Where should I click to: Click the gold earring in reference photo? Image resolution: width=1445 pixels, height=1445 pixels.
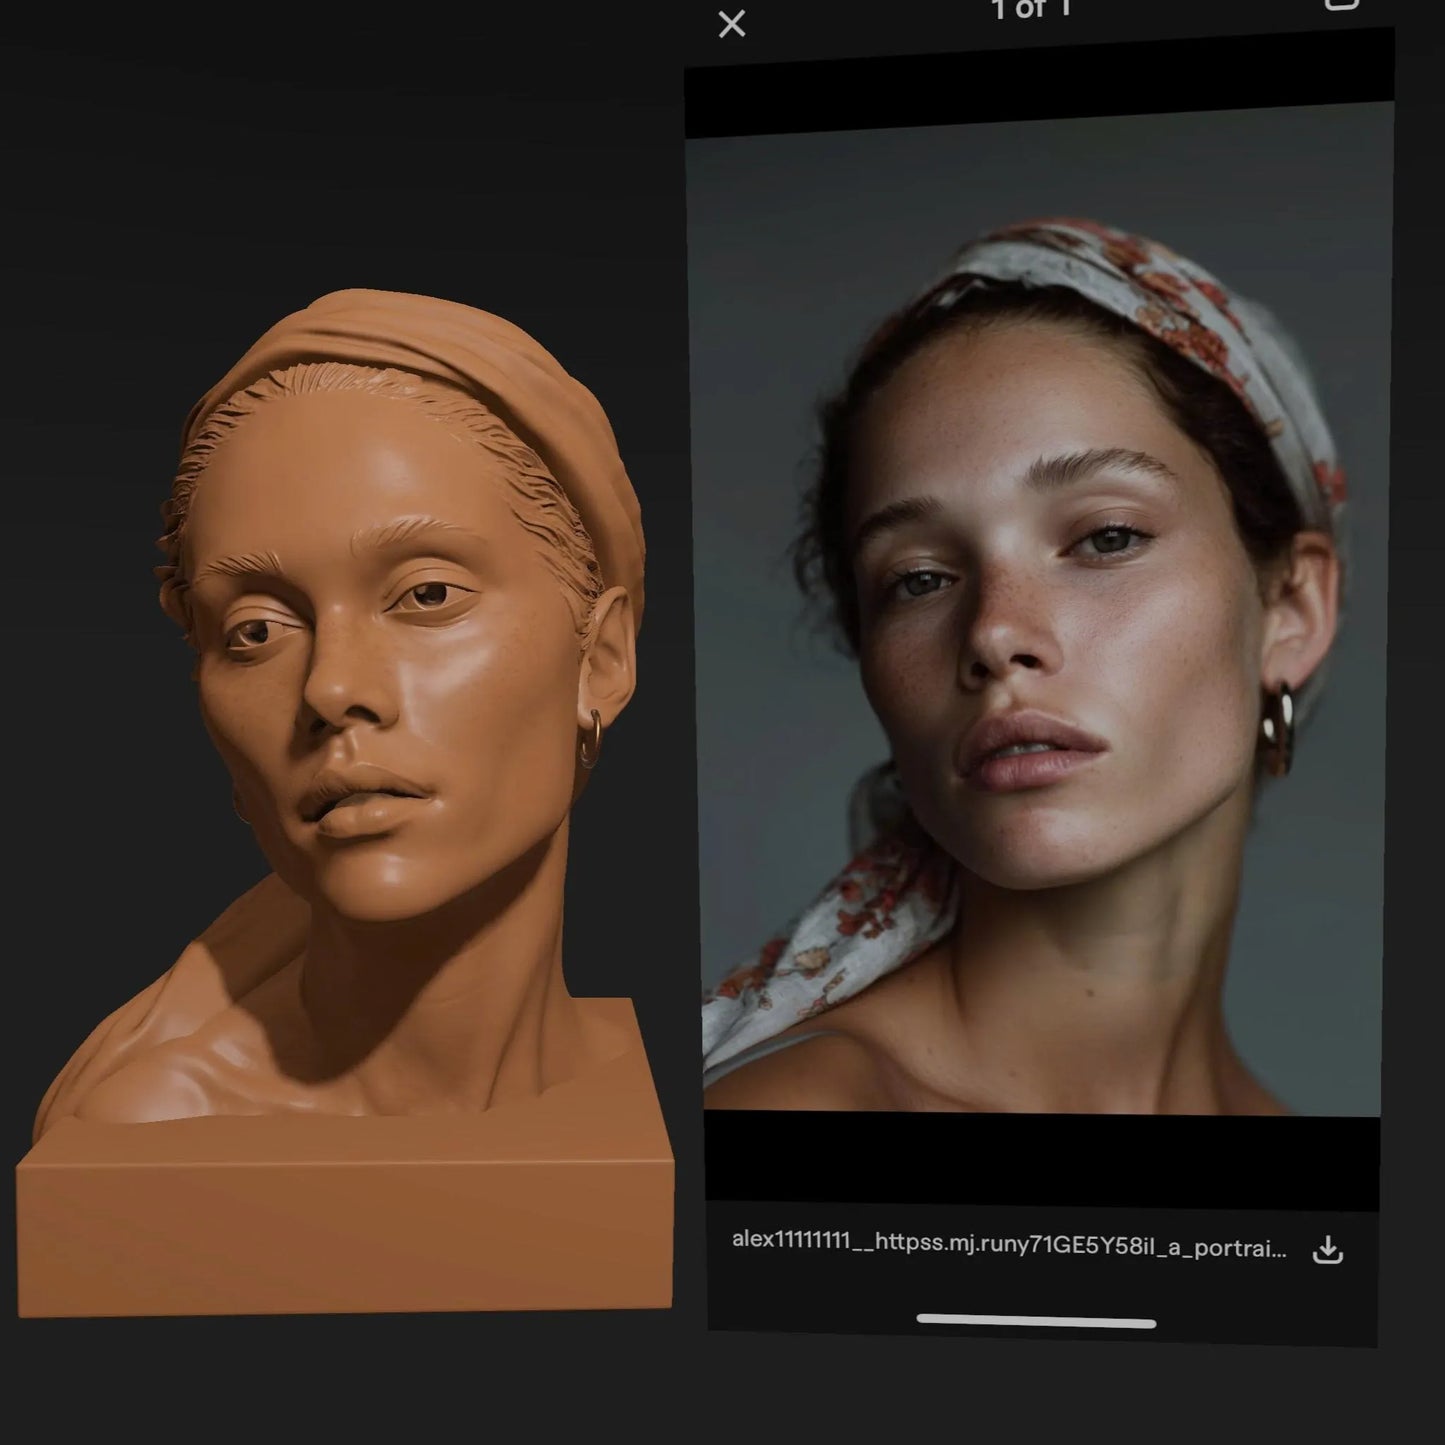(1279, 726)
